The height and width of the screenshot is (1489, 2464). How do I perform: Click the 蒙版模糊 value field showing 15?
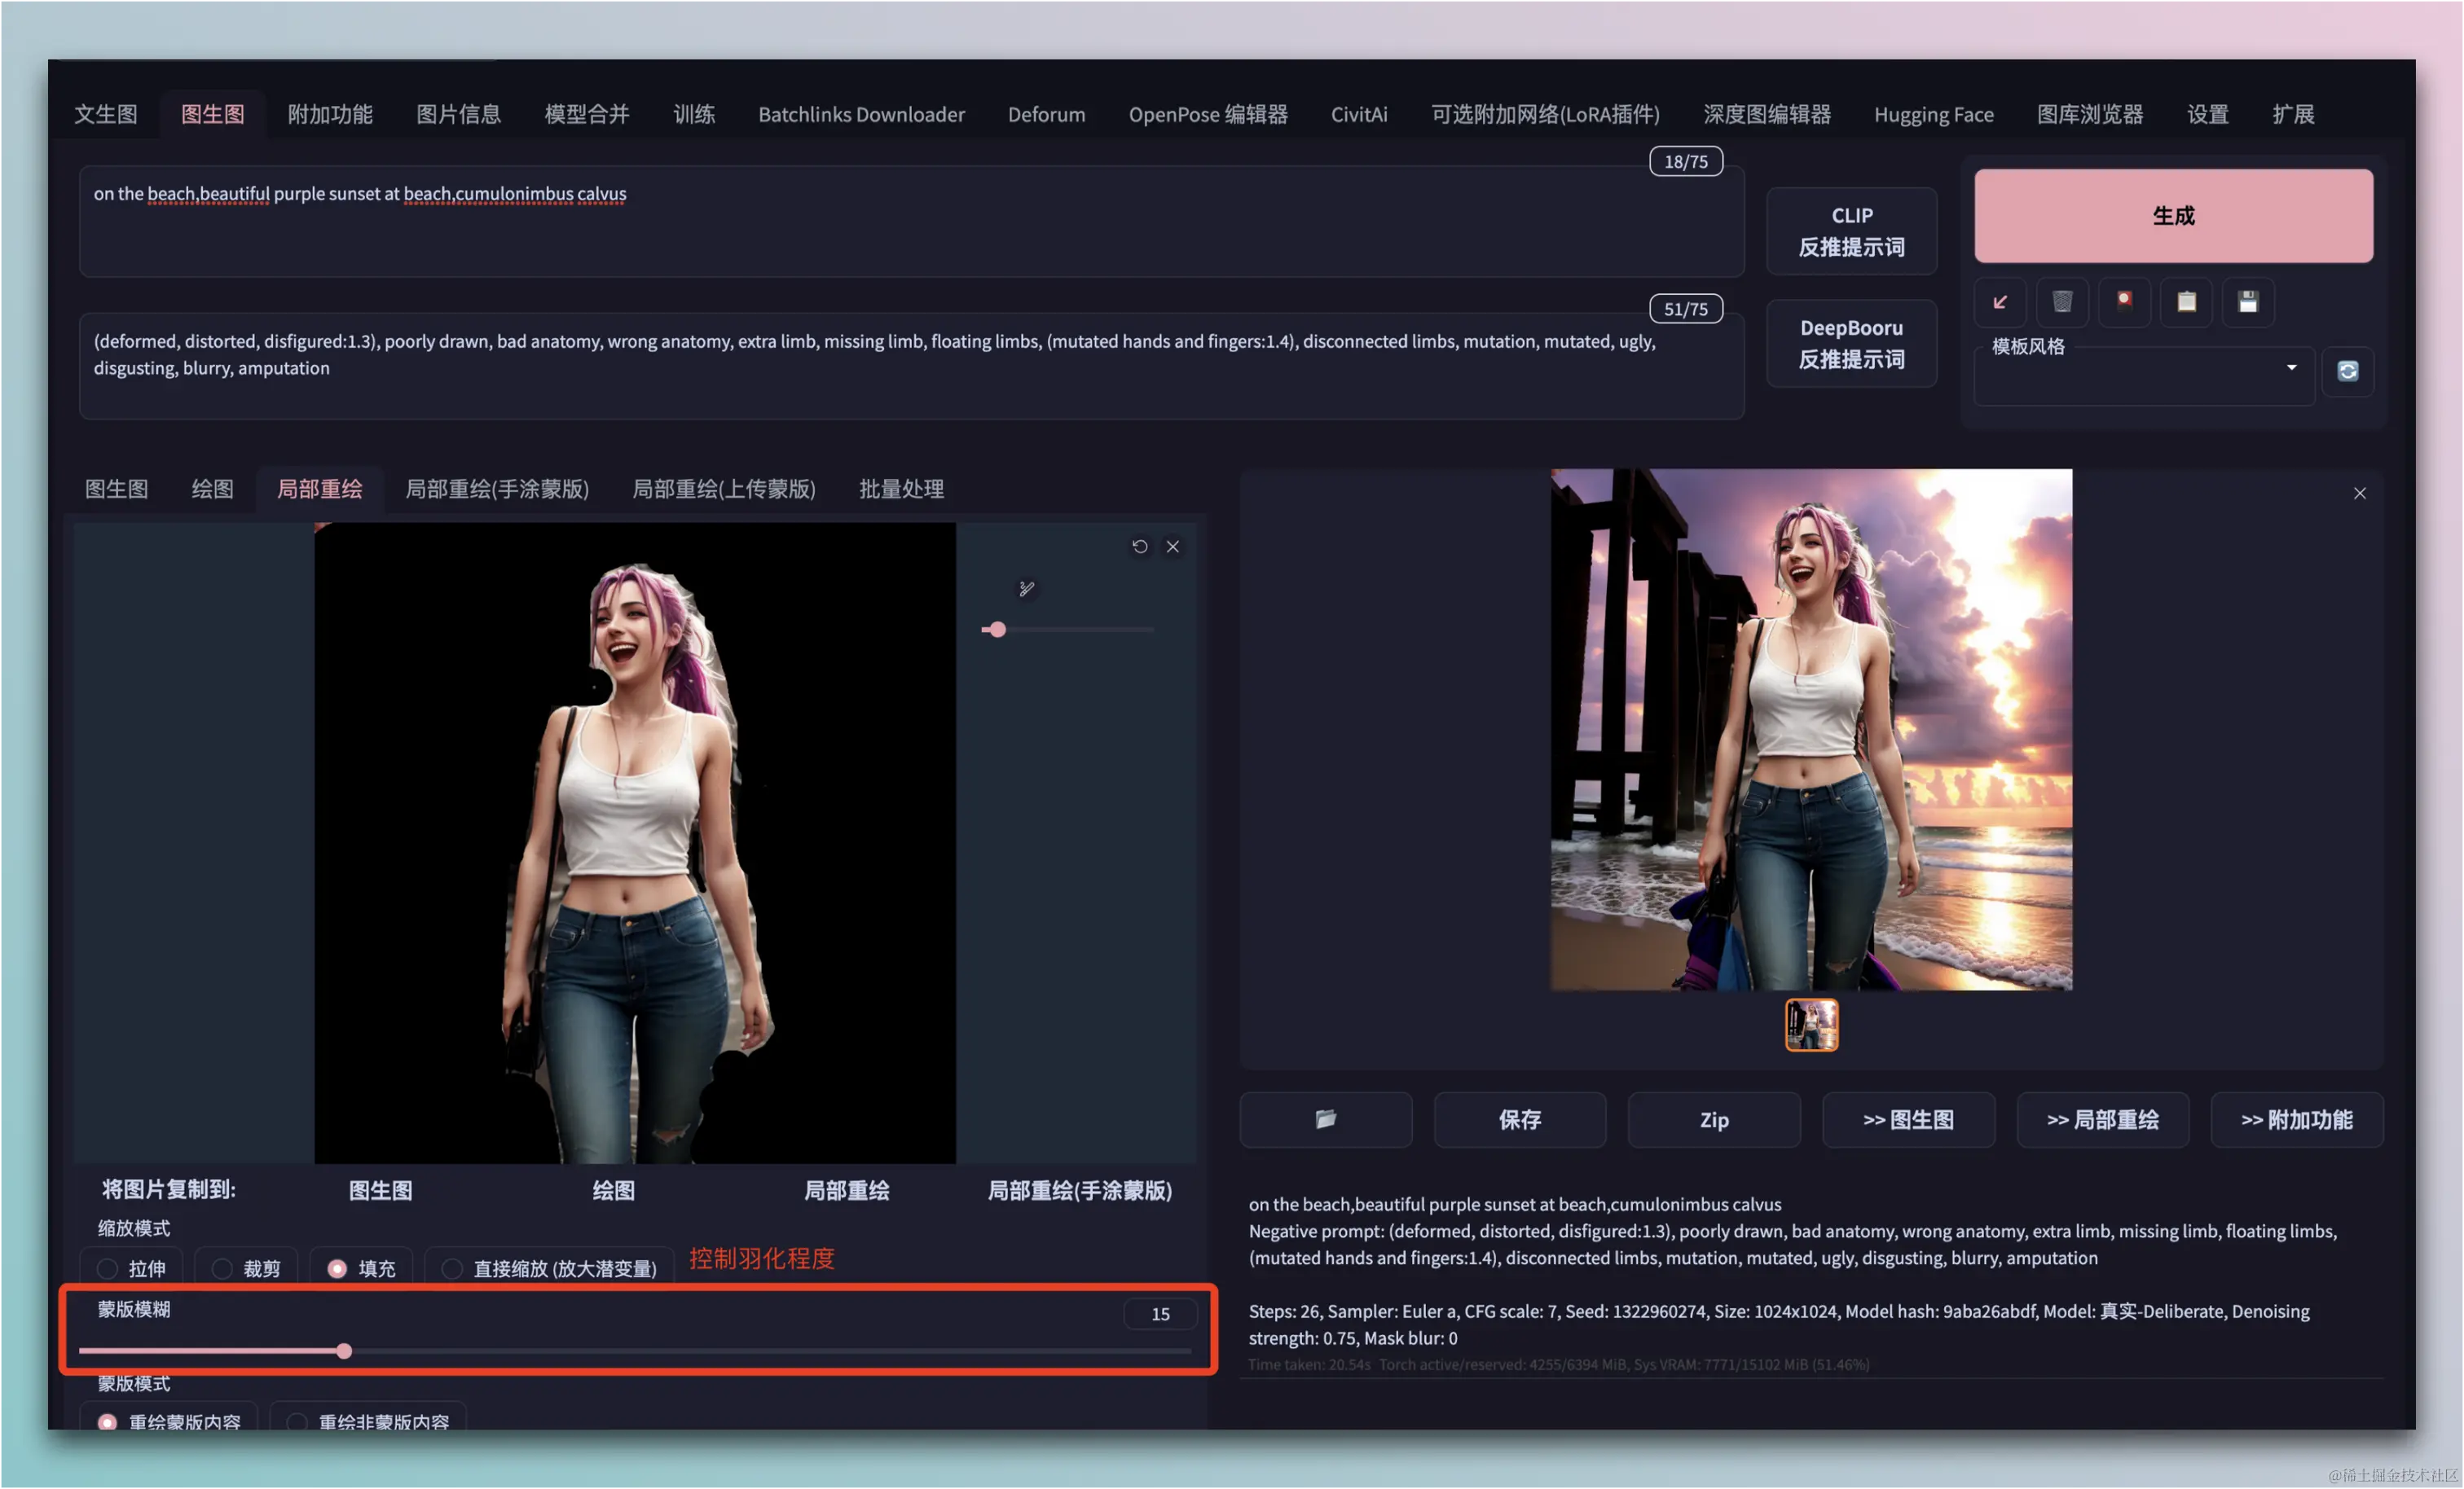click(1160, 1314)
